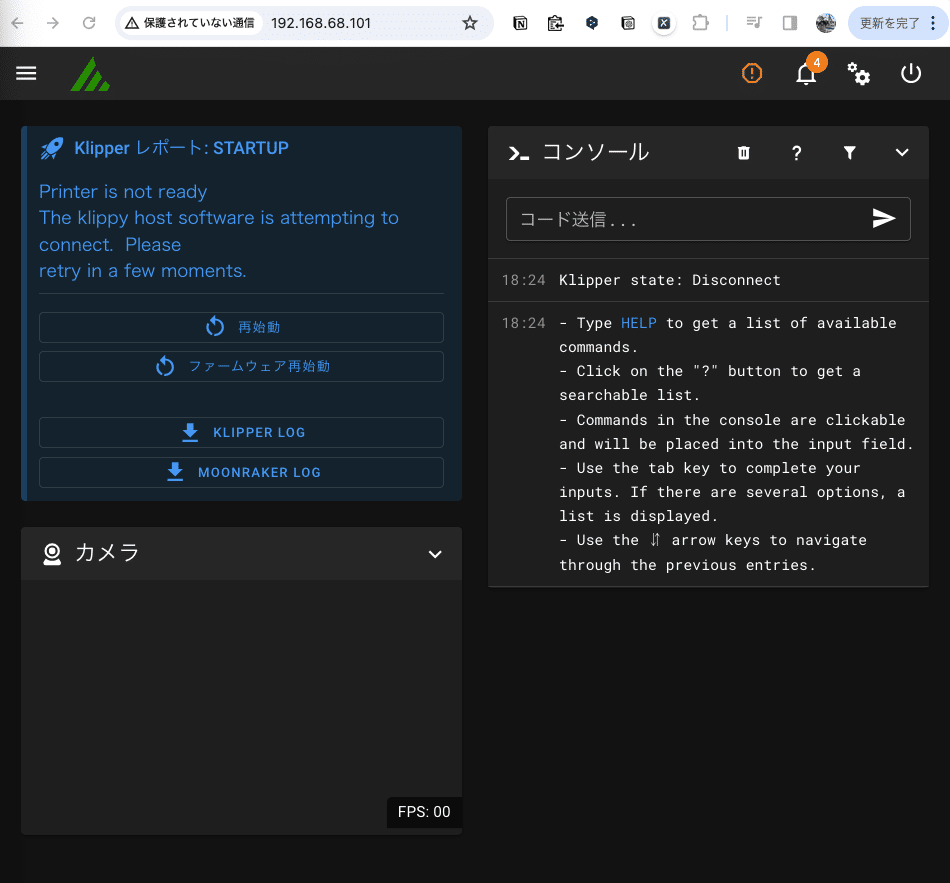Viewport: 950px width, 883px height.
Task: Click the browser back arrow
Action: point(18,23)
